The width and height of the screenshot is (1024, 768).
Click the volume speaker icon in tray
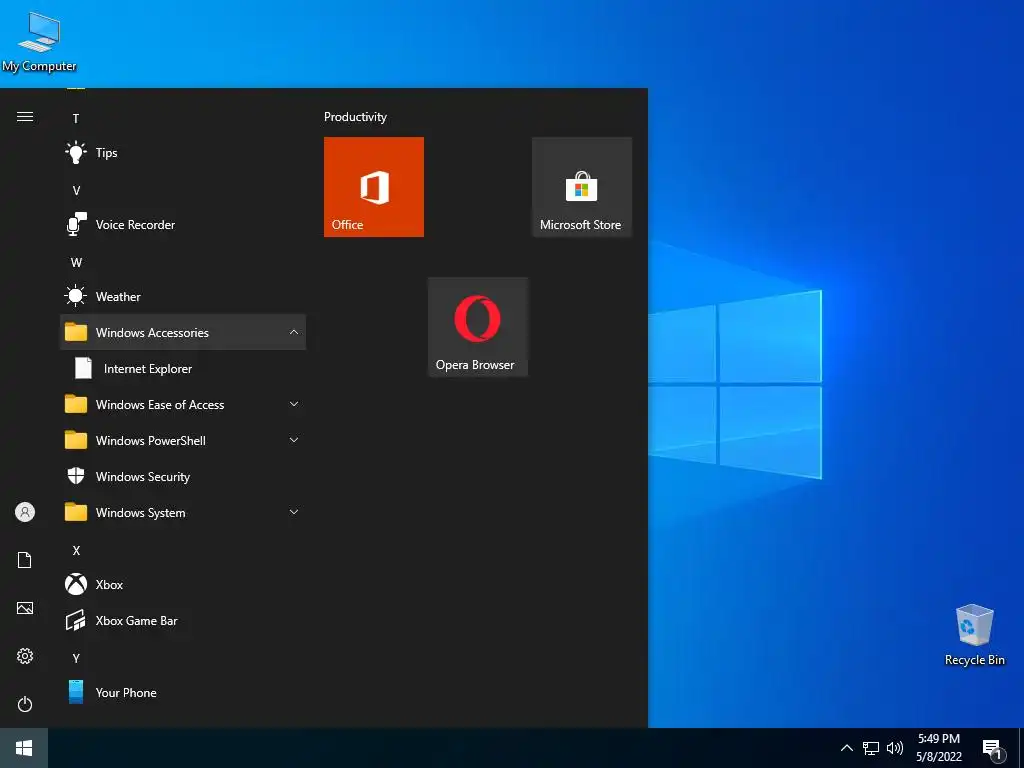click(x=895, y=748)
